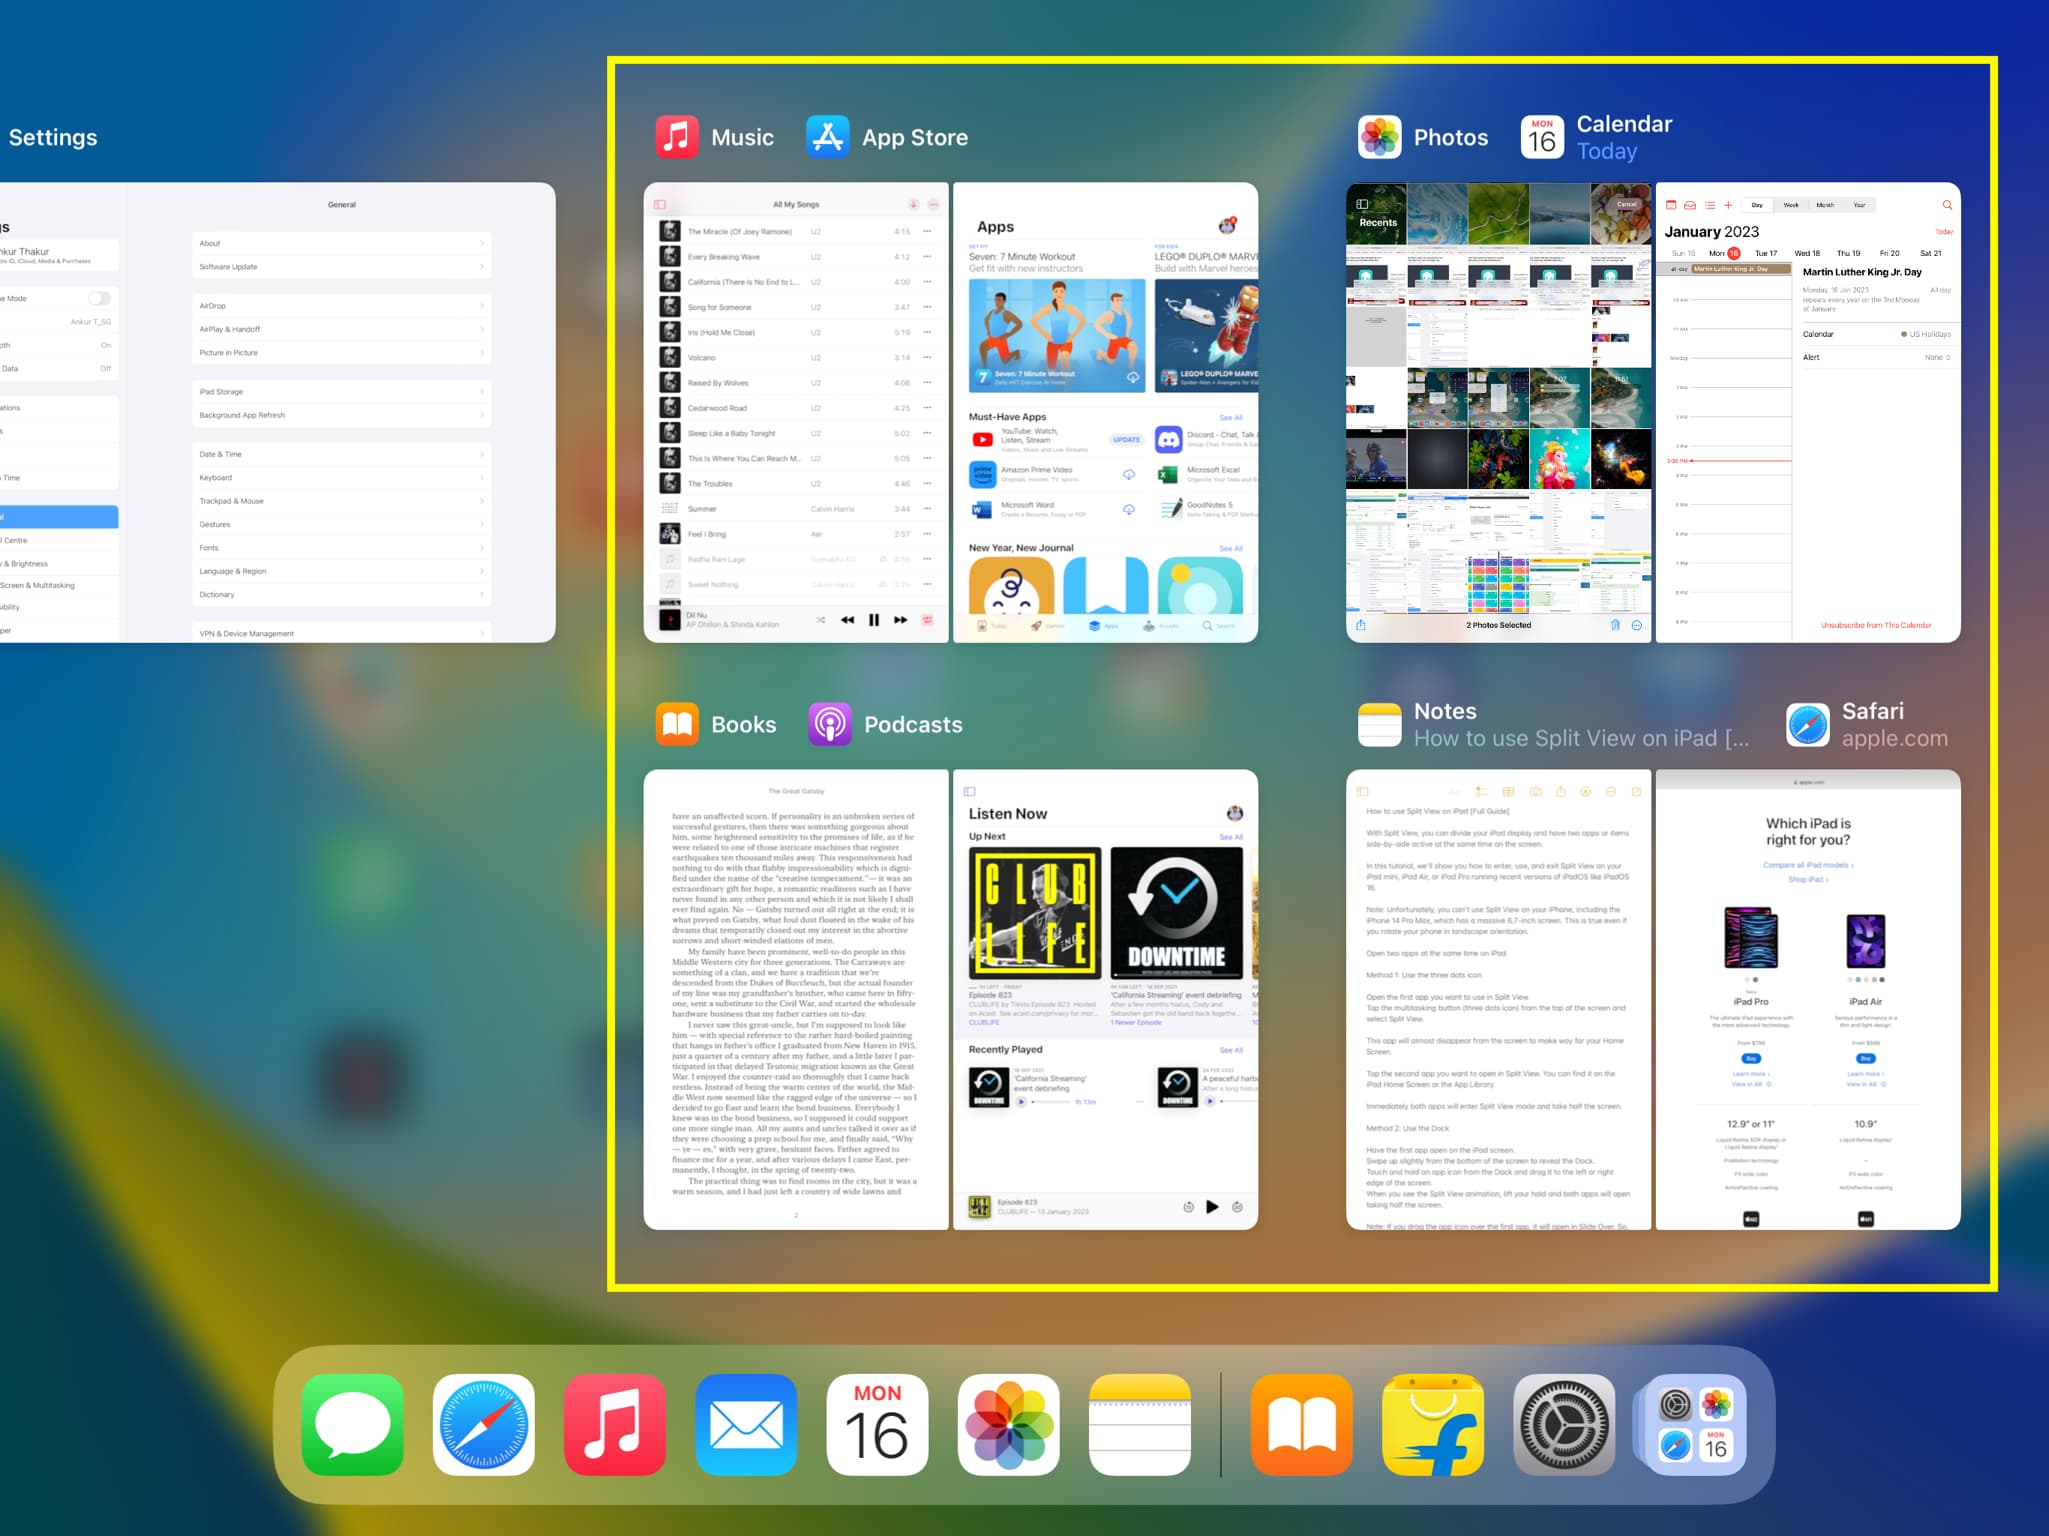Screen dimensions: 2049x1536
Task: Tap the Music app icon above its card
Action: point(677,137)
